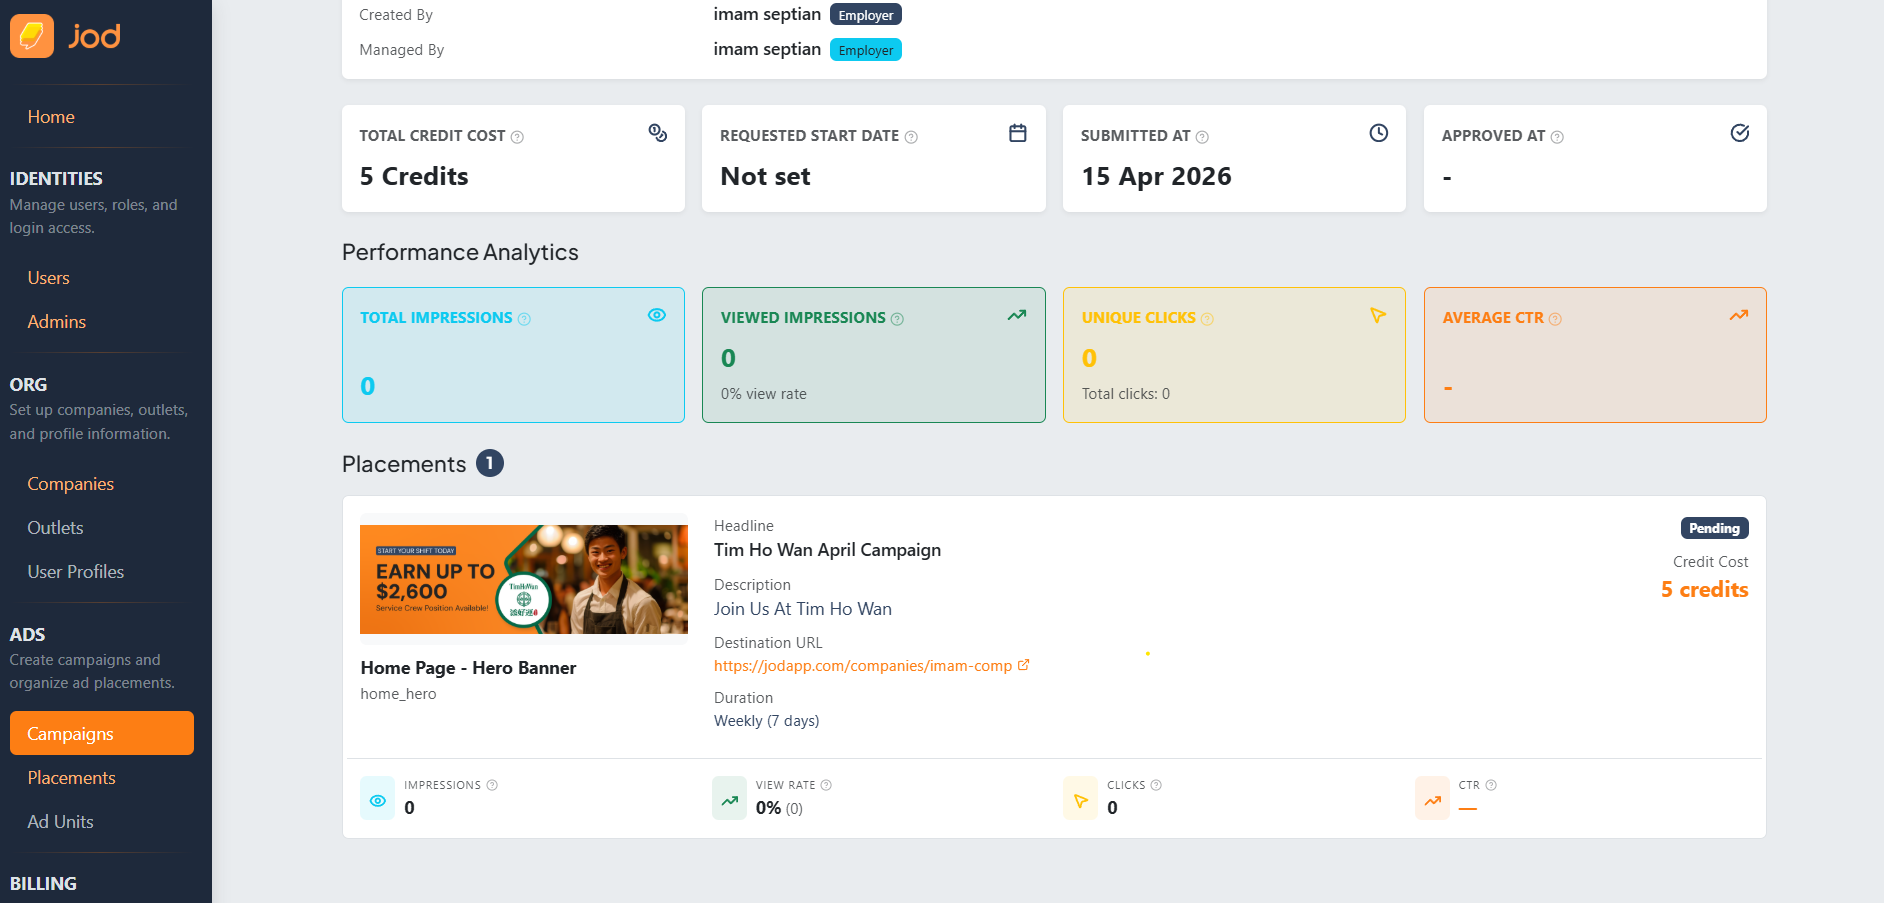Click the green trend icon beside View Rate
Screen dimensions: 1884x903
pos(730,800)
